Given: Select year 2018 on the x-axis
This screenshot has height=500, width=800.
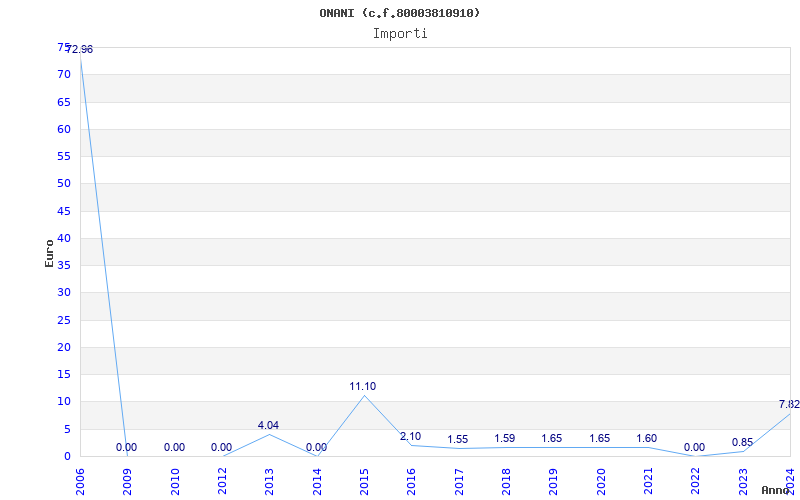Looking at the screenshot, I should (x=506, y=482).
